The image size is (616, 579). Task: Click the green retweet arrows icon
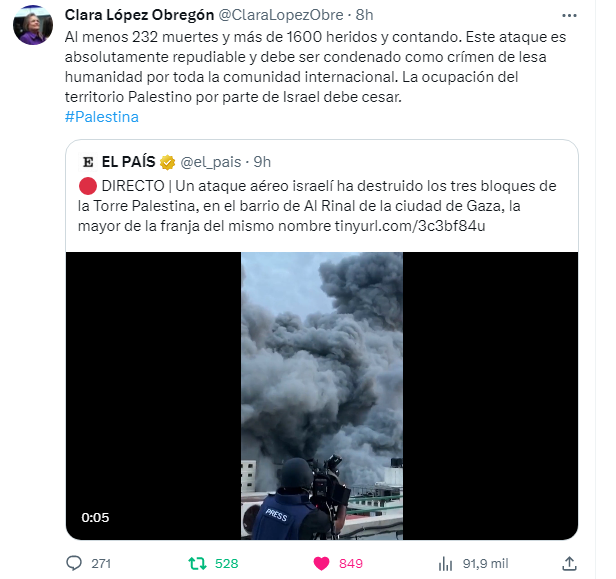tap(197, 563)
